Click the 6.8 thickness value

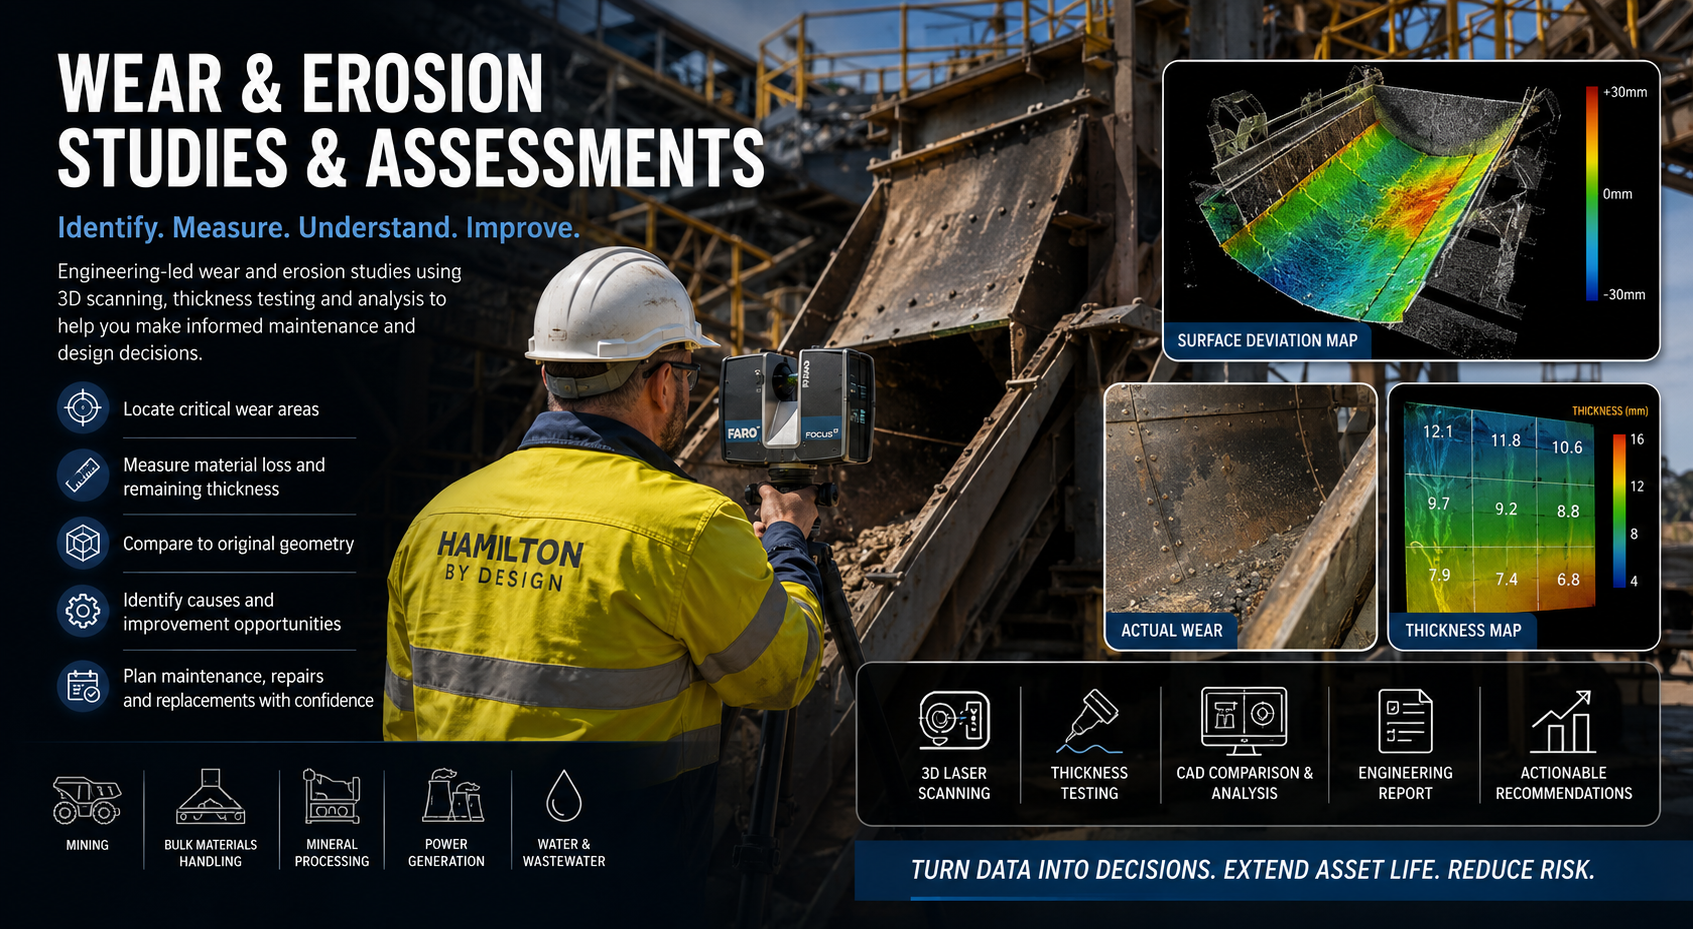pos(1568,579)
